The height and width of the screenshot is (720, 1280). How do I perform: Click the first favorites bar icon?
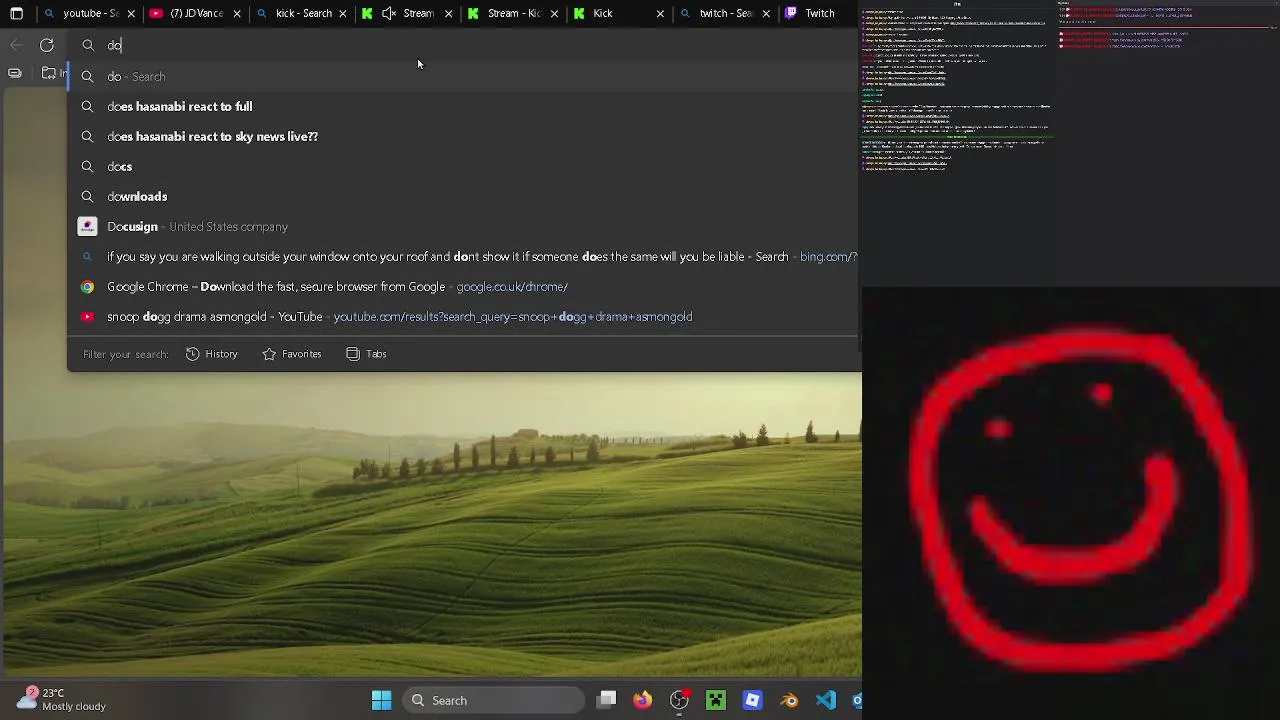15,73
